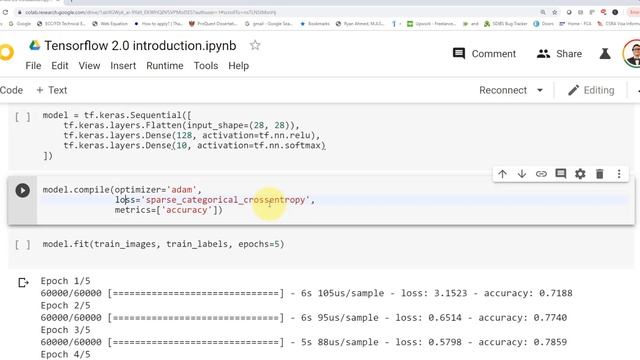Click the zoom magnifier icon in the address bar
The height and width of the screenshot is (360, 640).
(x=543, y=12)
